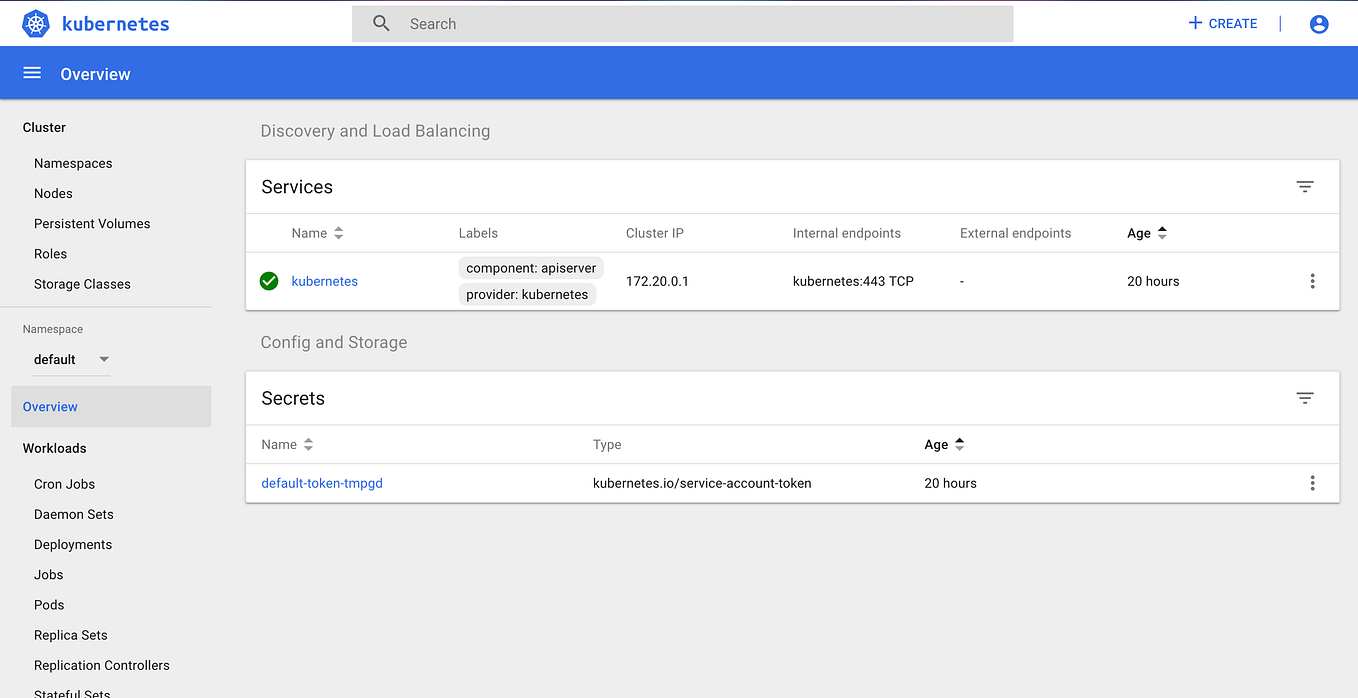1358x698 pixels.
Task: Expand sorting options on the Services Name column
Action: point(338,232)
